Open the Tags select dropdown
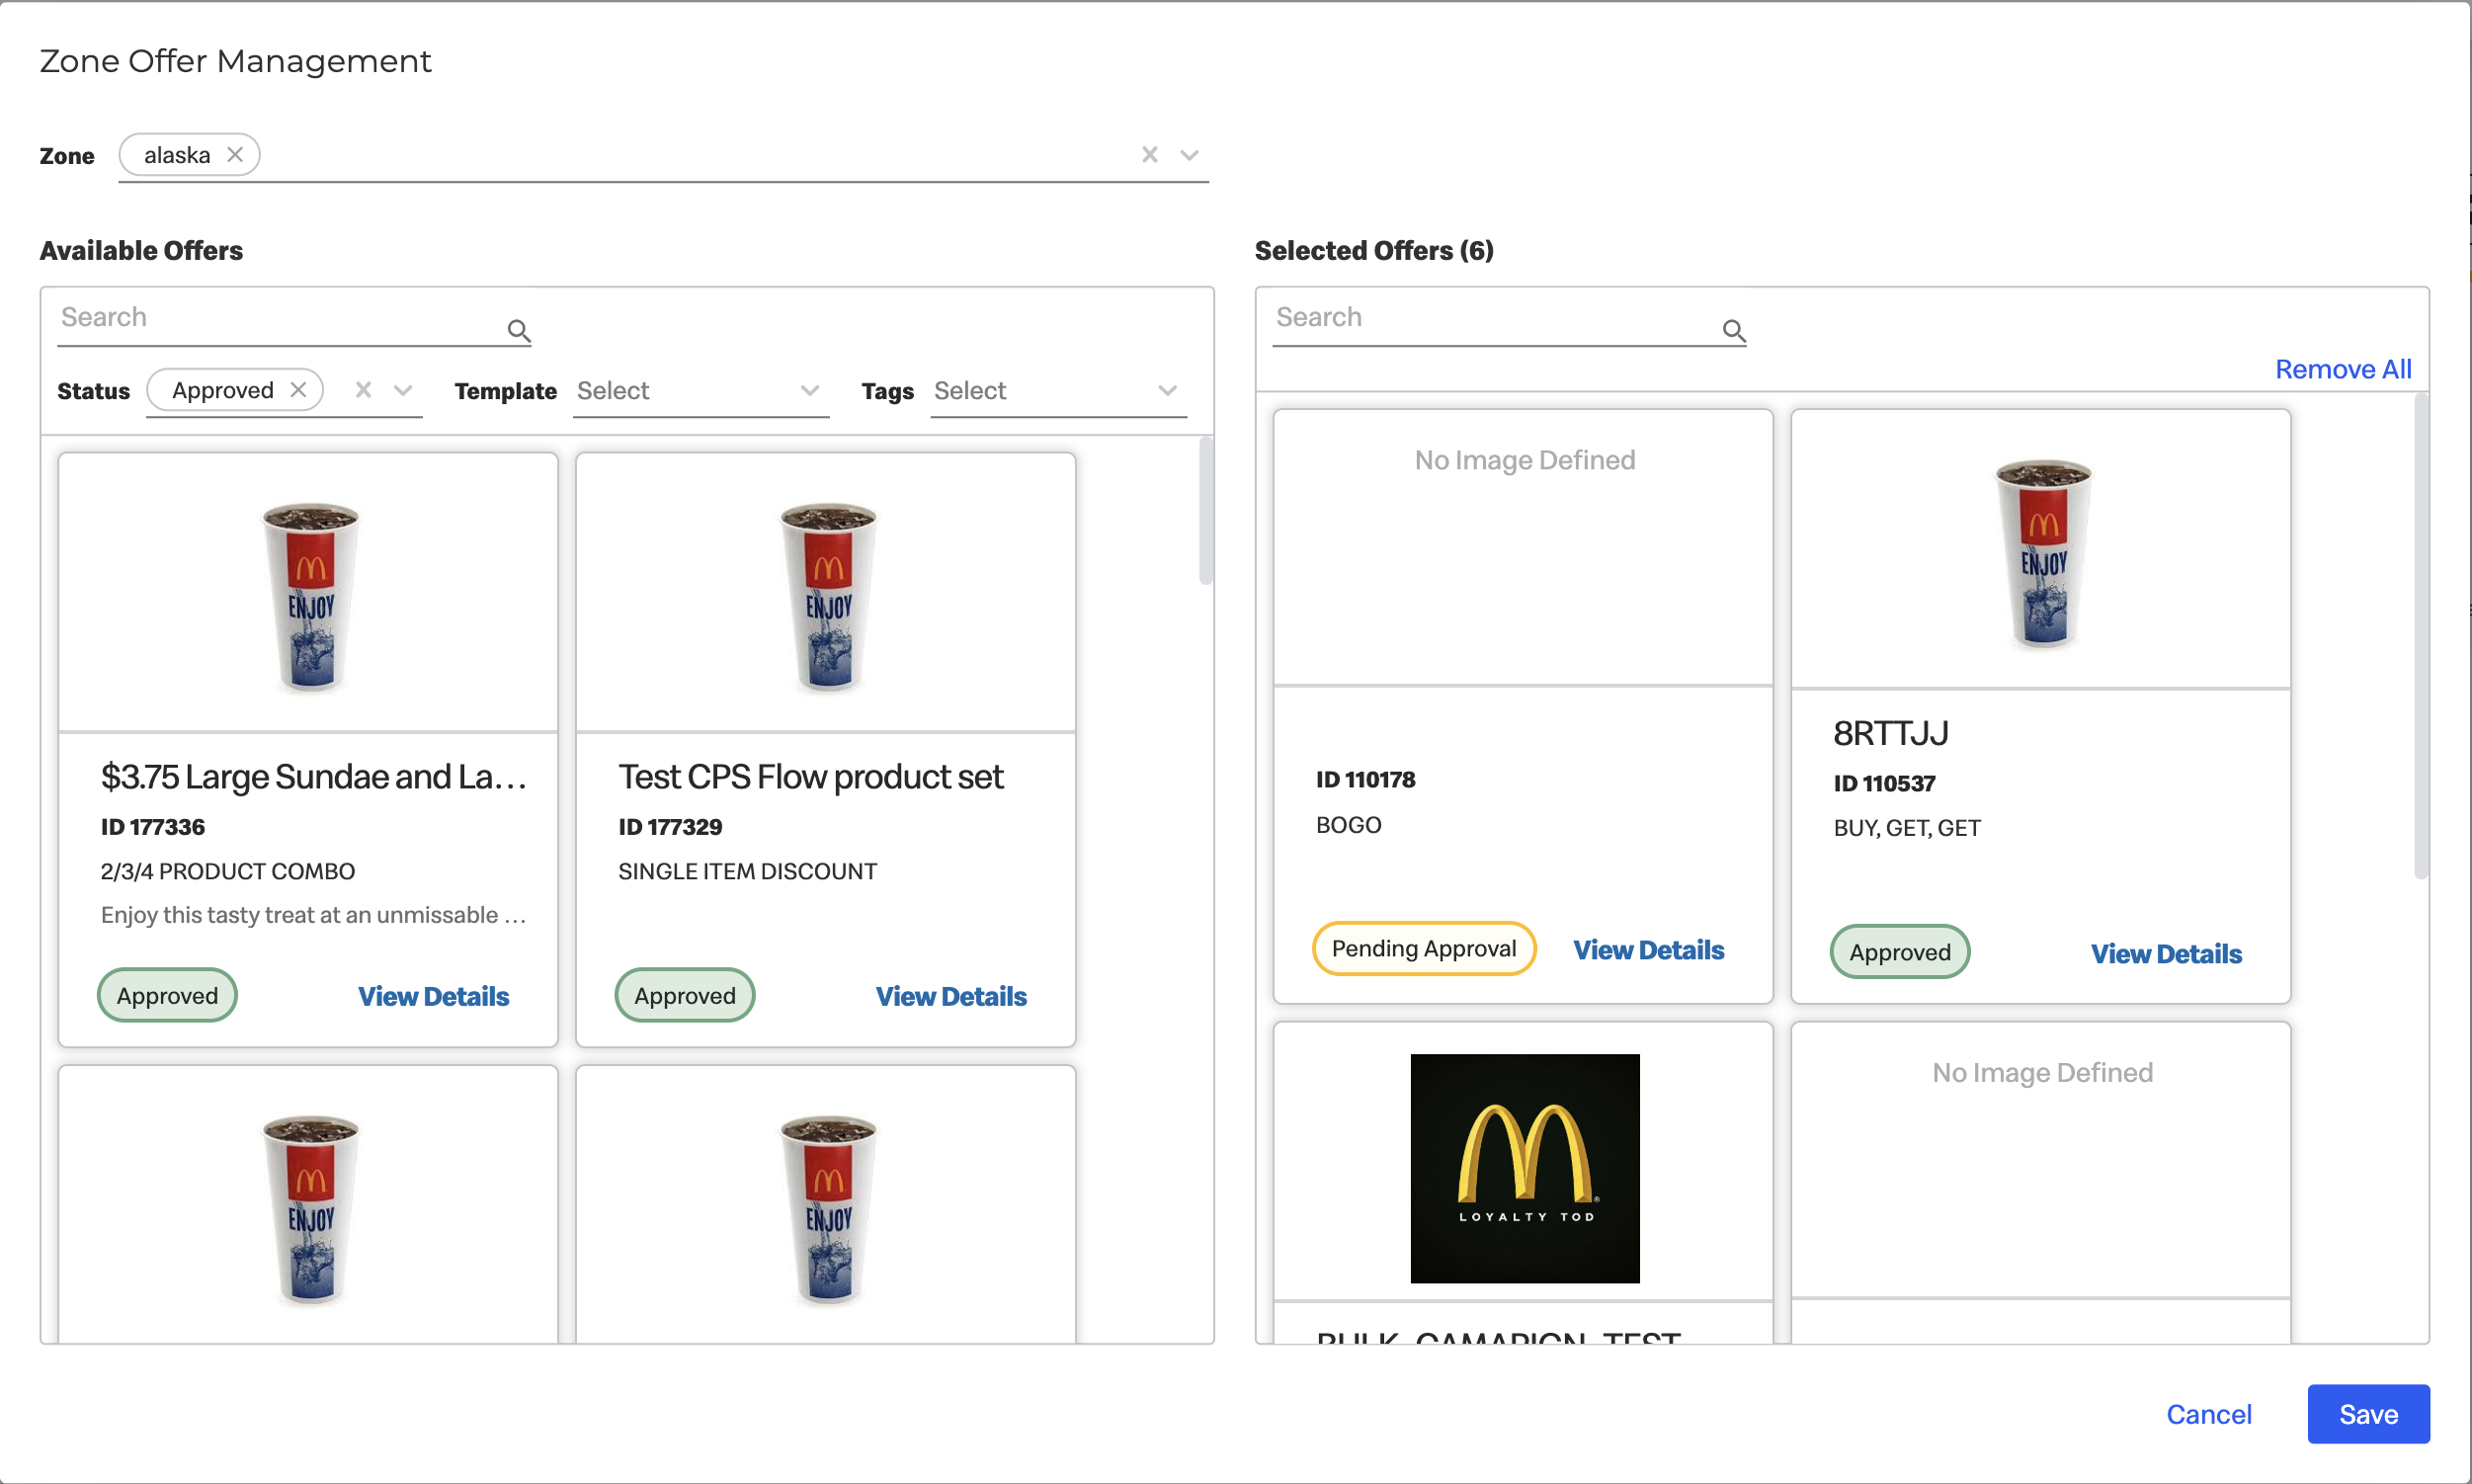This screenshot has height=1484, width=2472. tap(1057, 391)
